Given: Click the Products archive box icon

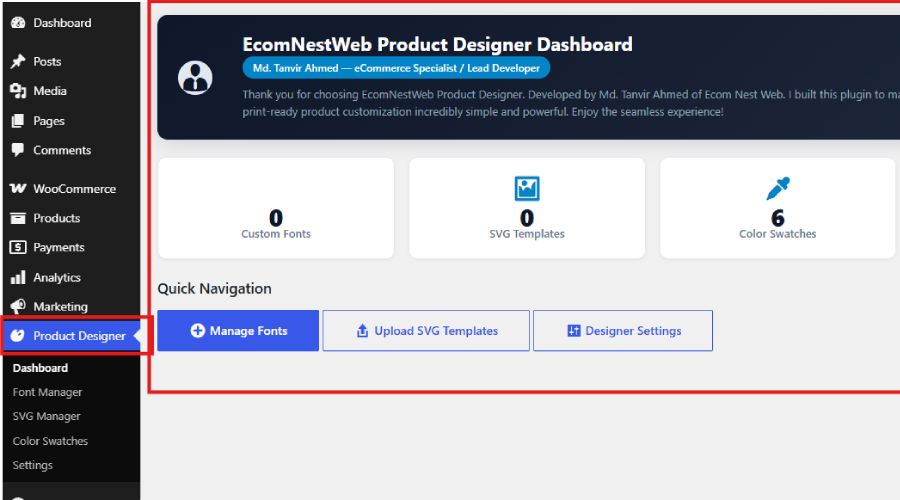Looking at the screenshot, I should [18, 218].
